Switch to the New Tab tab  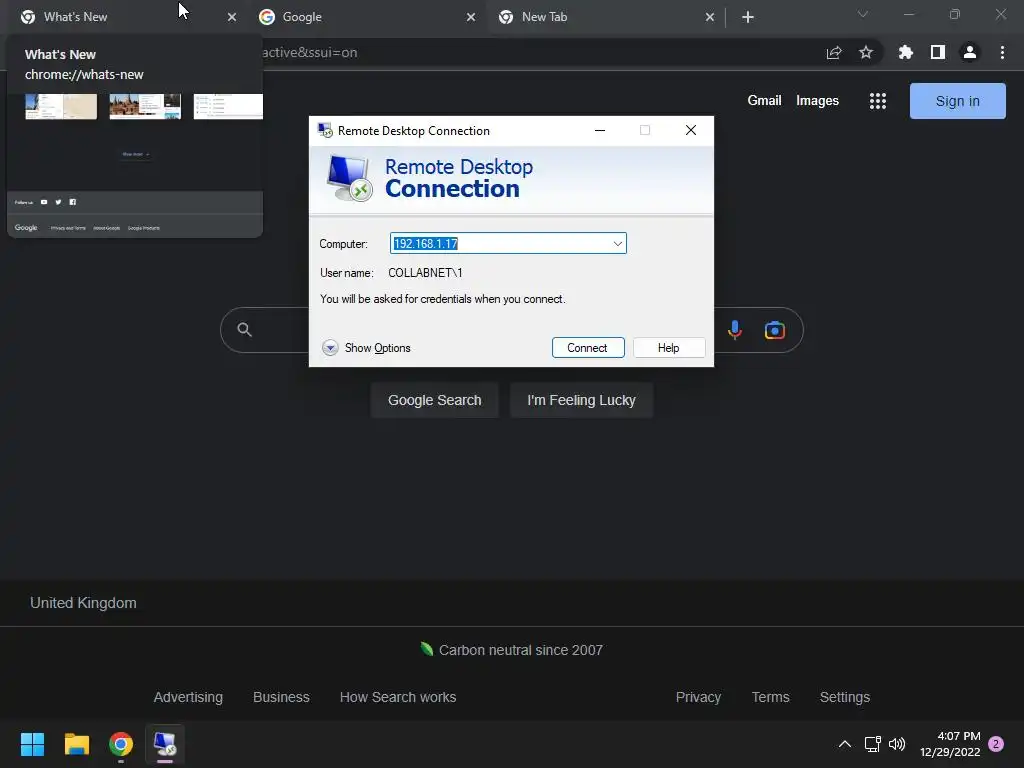pos(606,17)
